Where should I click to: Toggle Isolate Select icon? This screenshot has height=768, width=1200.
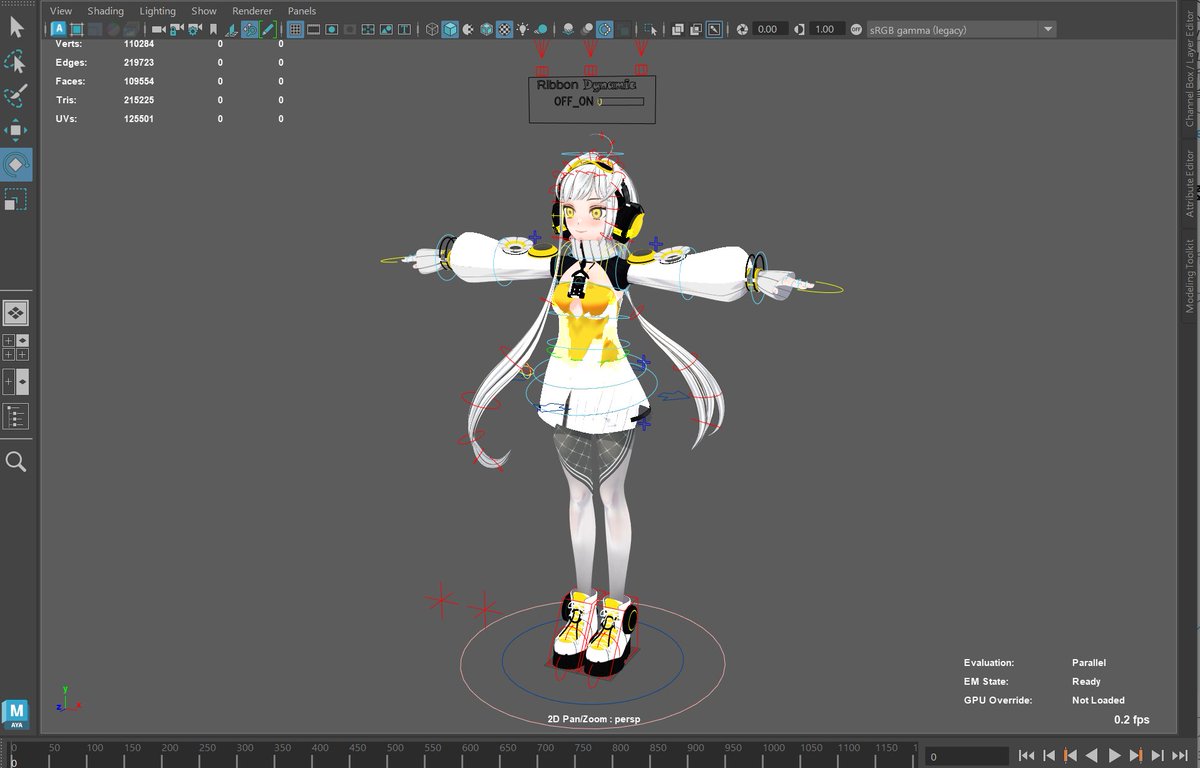649,30
